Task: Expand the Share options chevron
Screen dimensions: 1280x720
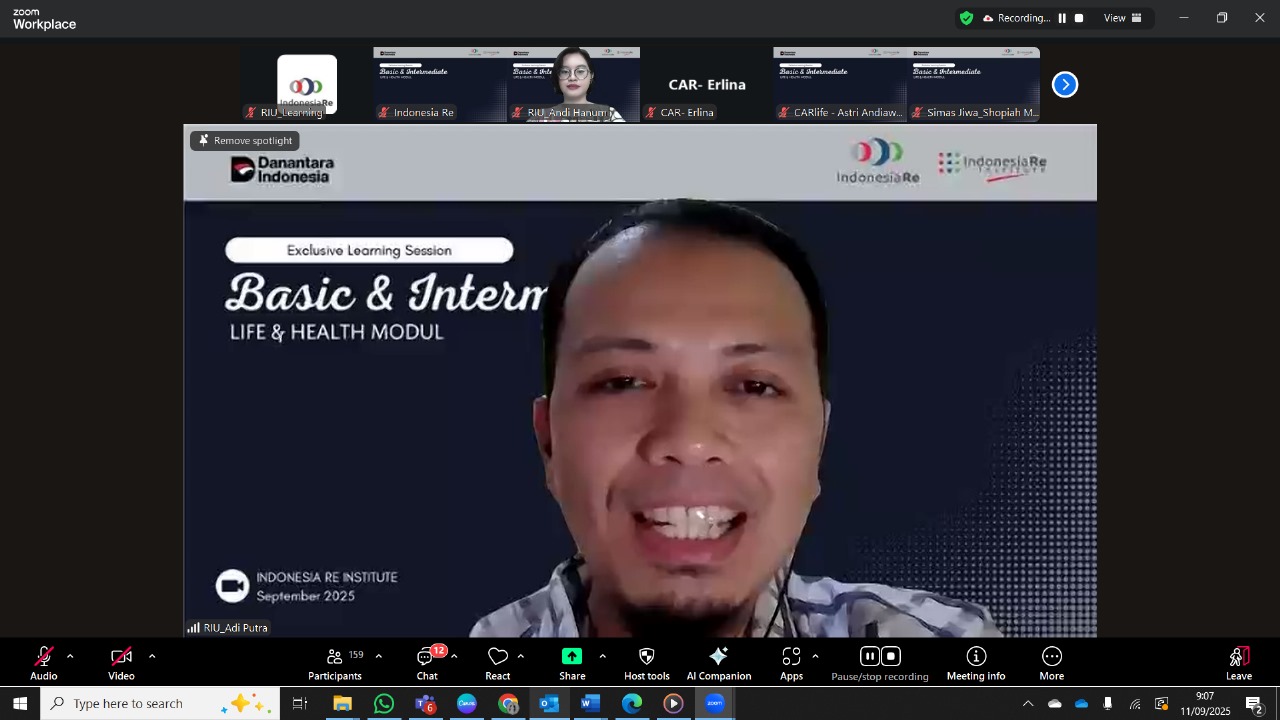Action: 602,656
